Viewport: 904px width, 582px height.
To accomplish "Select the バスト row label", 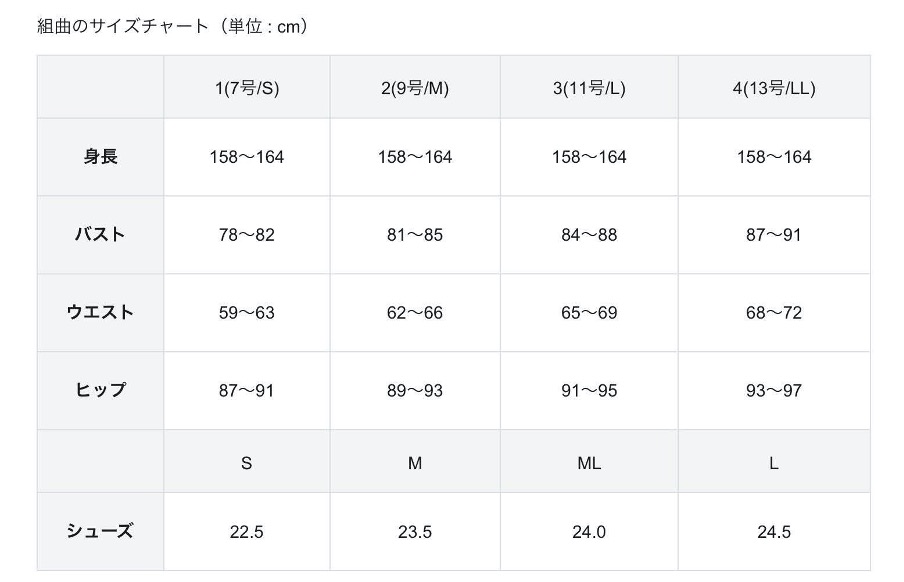I will [100, 235].
